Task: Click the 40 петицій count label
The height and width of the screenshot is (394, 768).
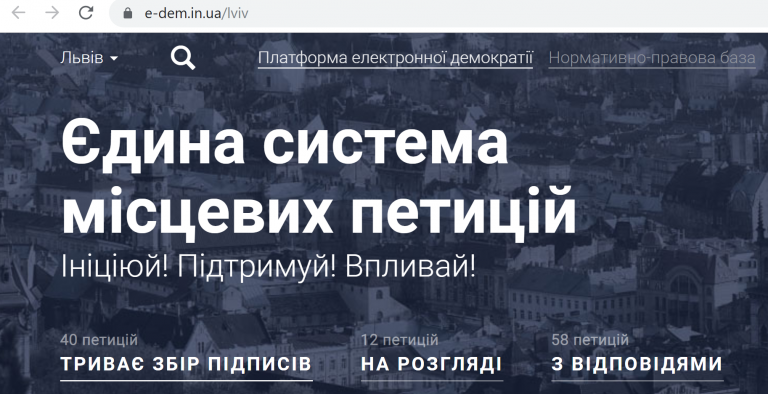Action: click(99, 340)
